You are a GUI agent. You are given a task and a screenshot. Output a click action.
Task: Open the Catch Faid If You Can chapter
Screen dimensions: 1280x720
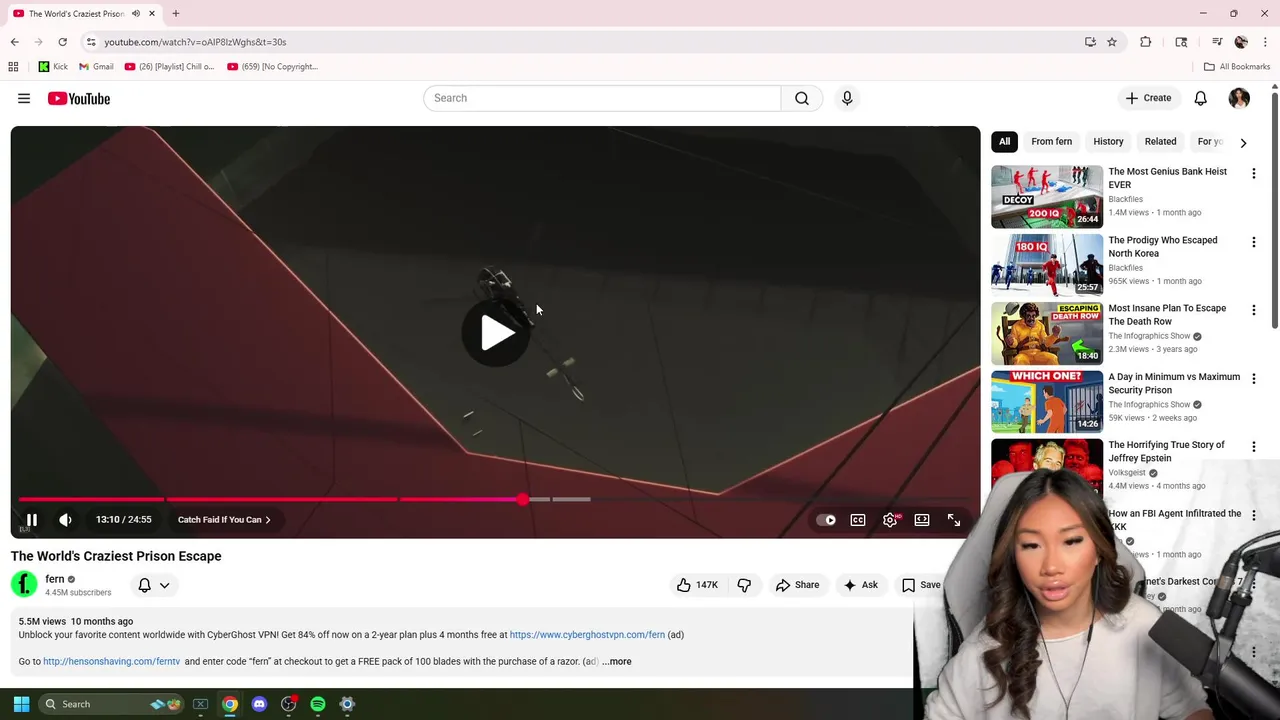[x=224, y=520]
